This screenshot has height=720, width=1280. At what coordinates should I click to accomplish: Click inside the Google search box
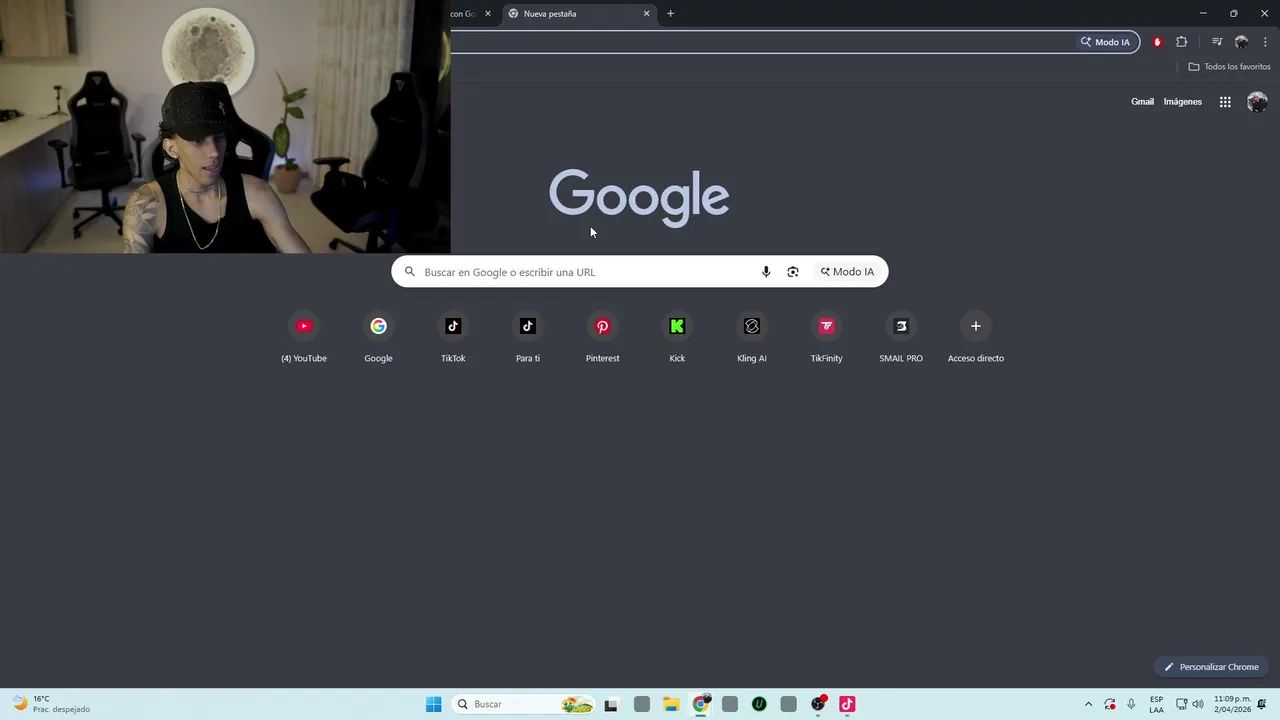click(640, 272)
